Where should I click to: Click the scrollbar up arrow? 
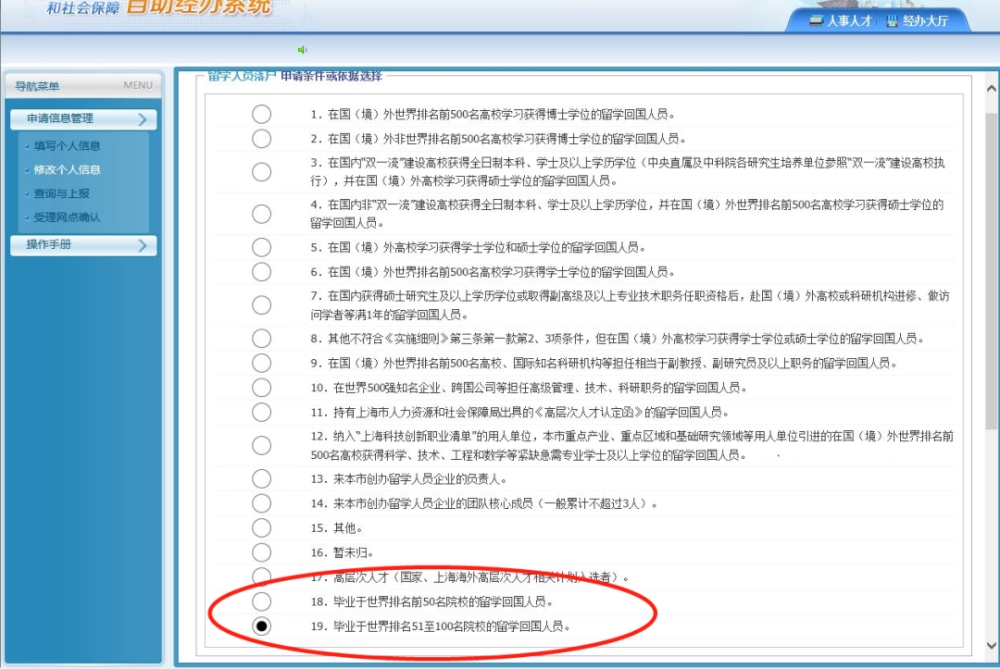point(992,89)
